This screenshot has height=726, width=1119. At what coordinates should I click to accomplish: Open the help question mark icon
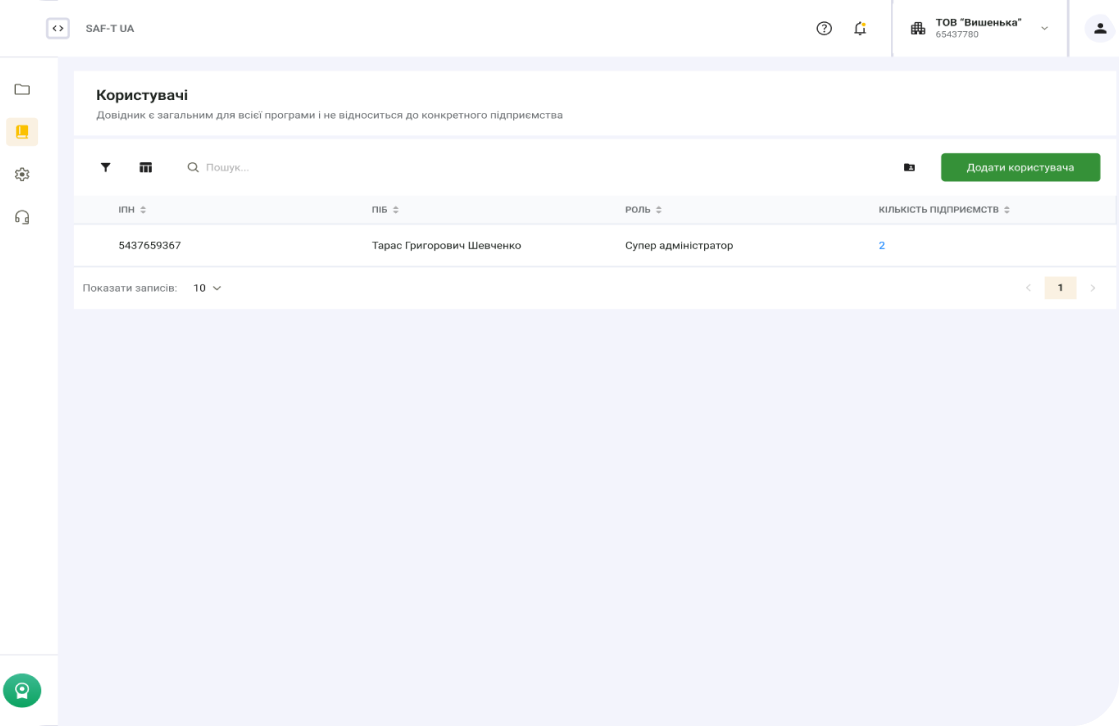(x=824, y=28)
